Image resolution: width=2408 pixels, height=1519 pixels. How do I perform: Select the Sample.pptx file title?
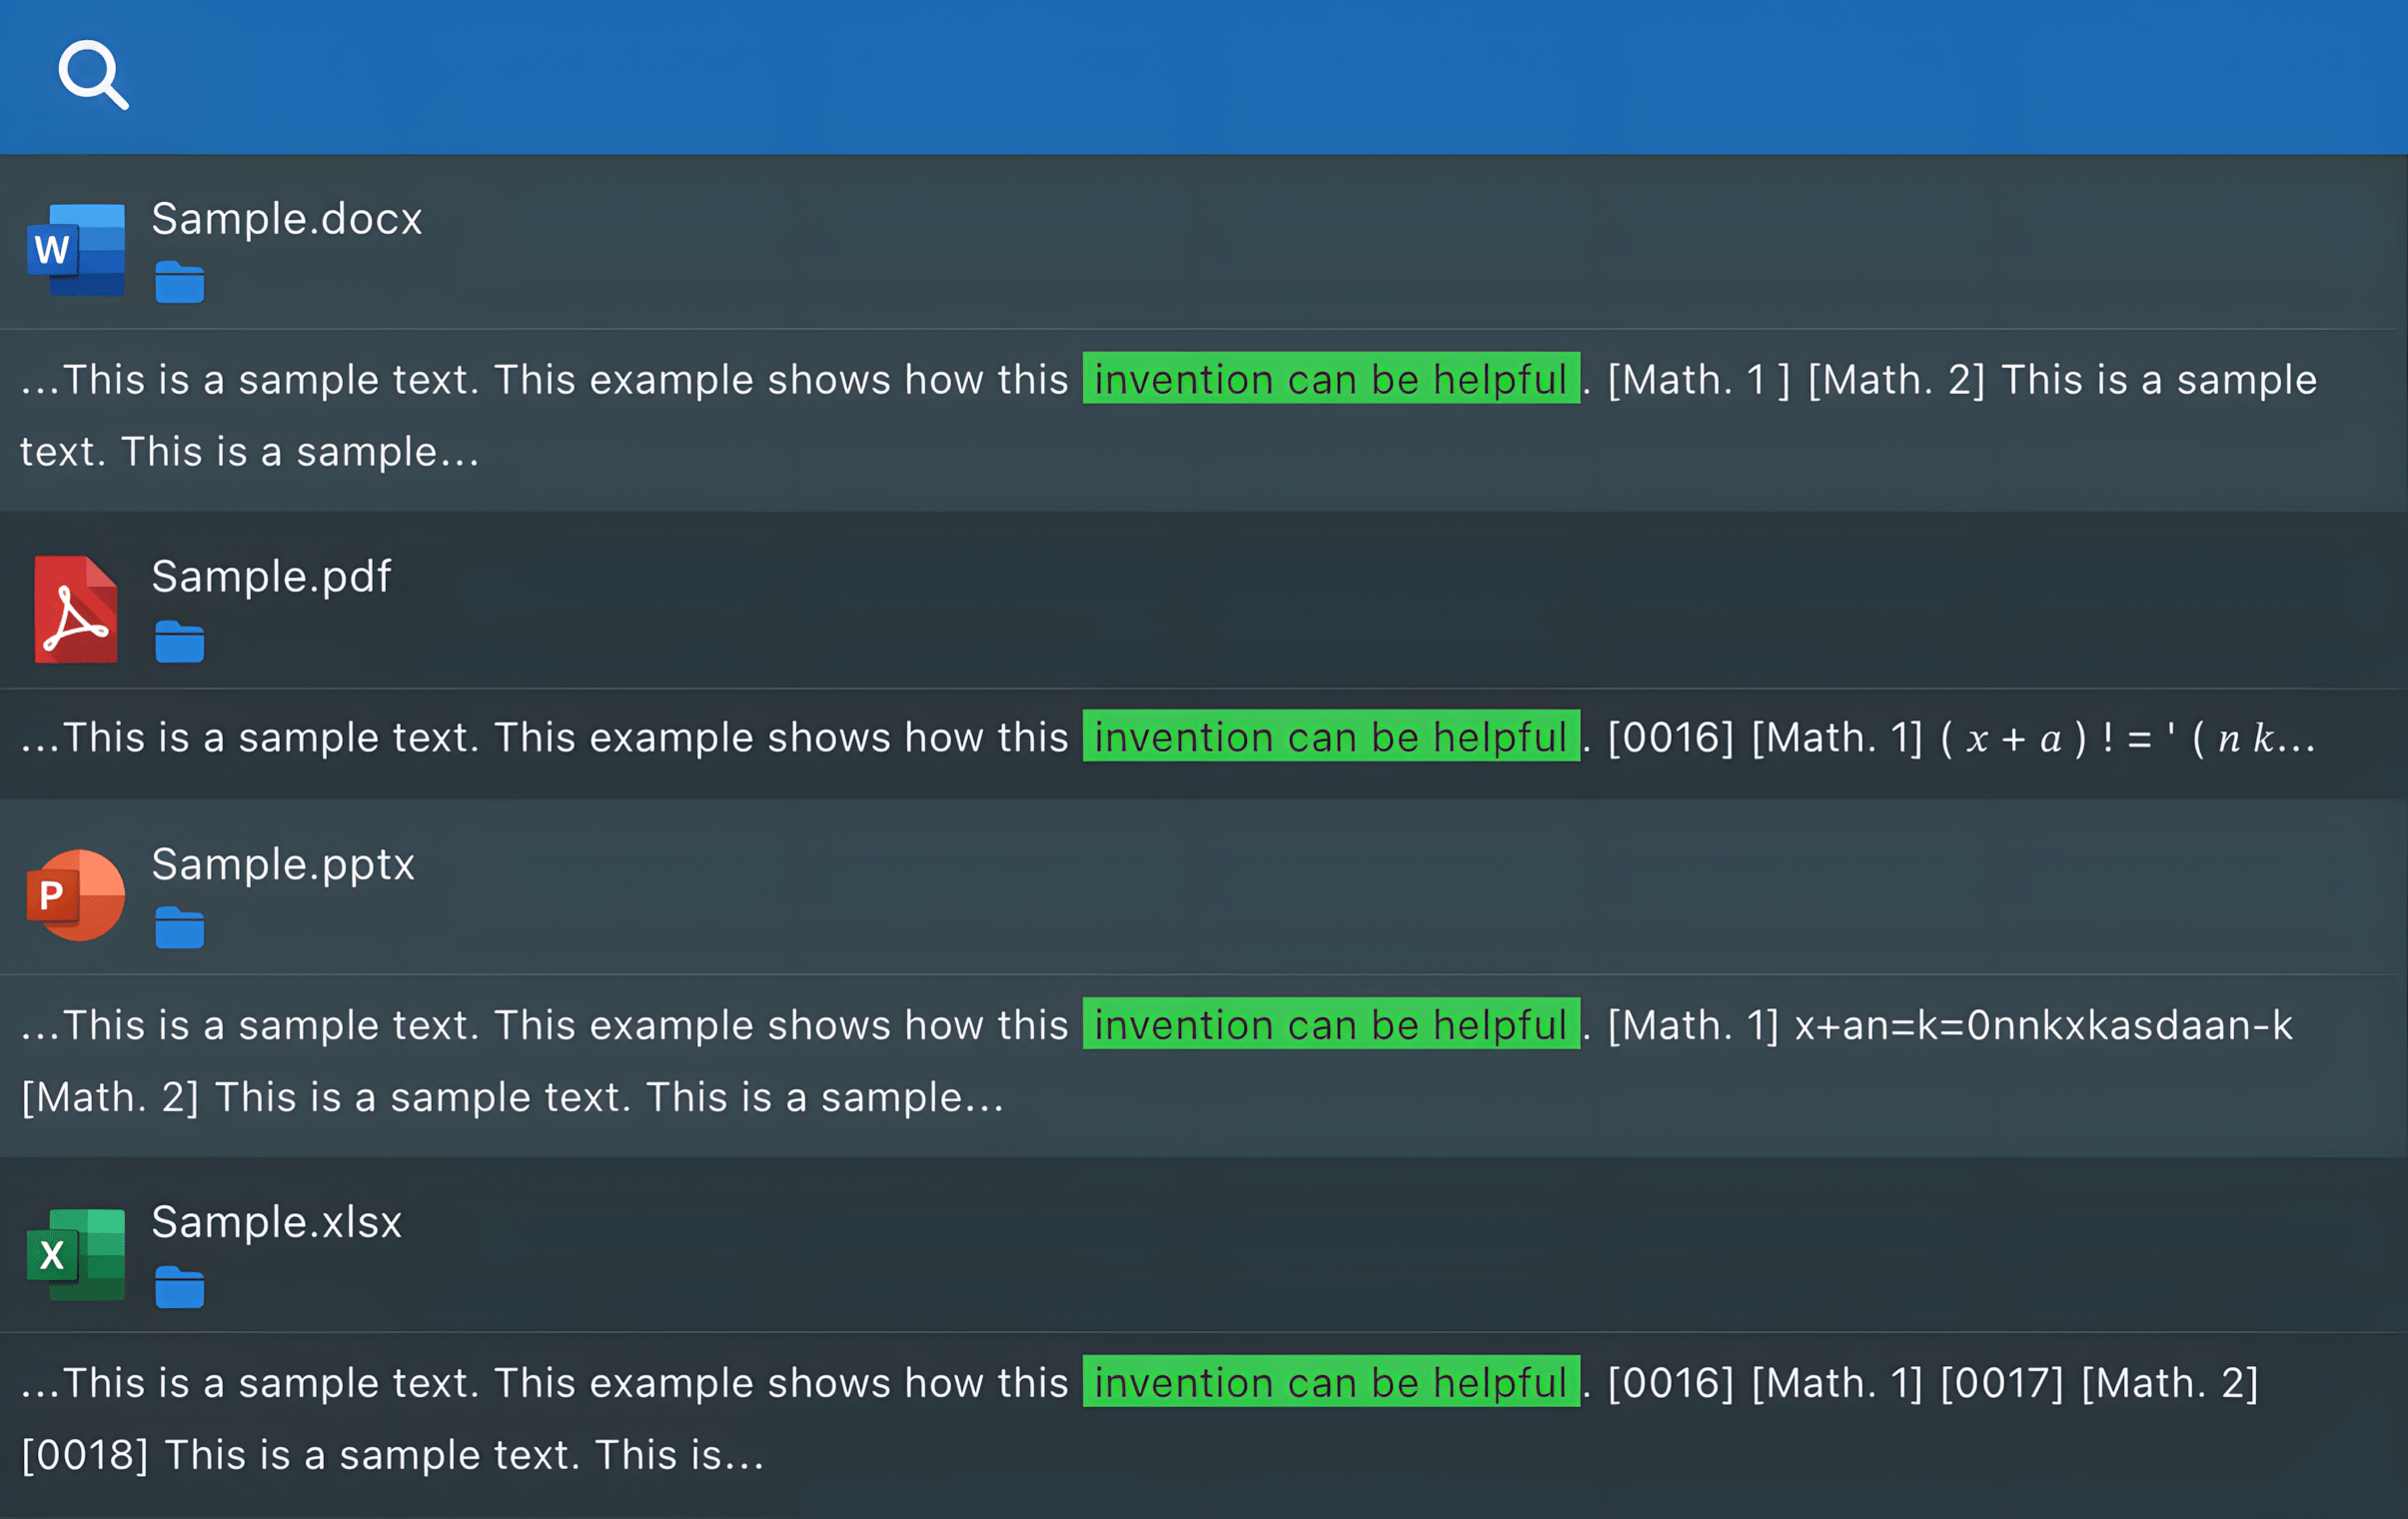coord(283,864)
